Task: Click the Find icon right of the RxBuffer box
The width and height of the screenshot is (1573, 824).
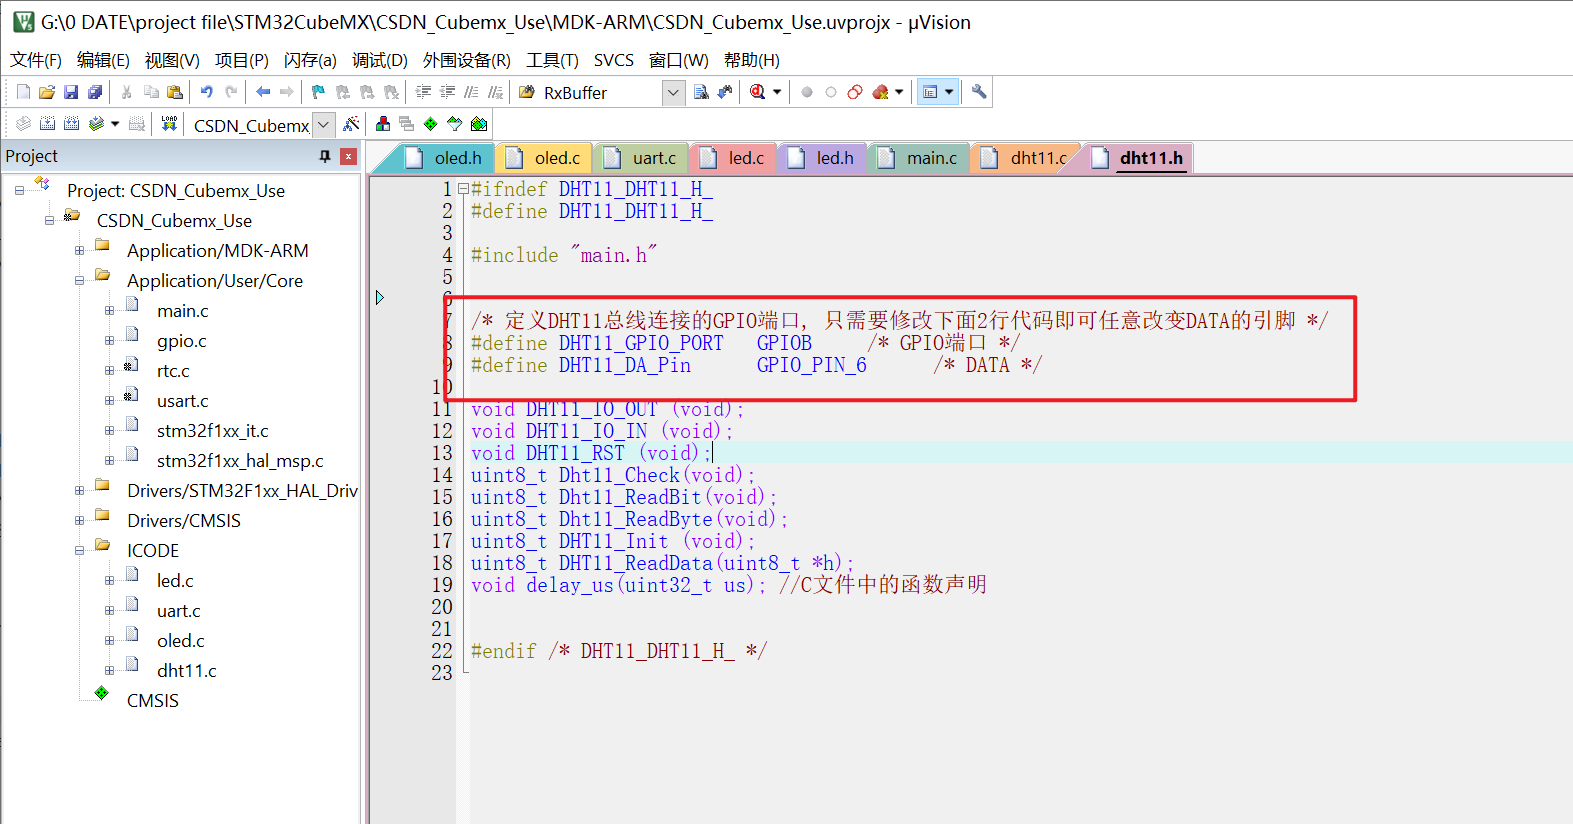Action: click(701, 92)
